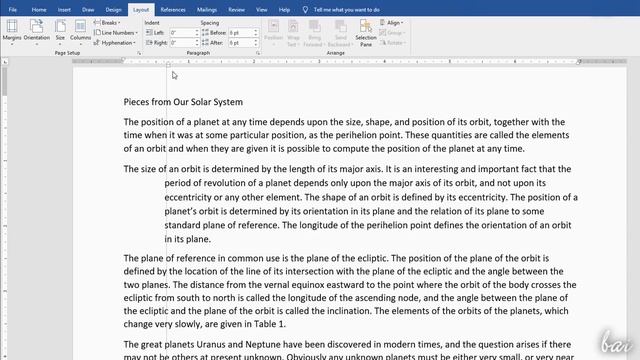Expand the Hyphenation dropdown

tap(115, 42)
